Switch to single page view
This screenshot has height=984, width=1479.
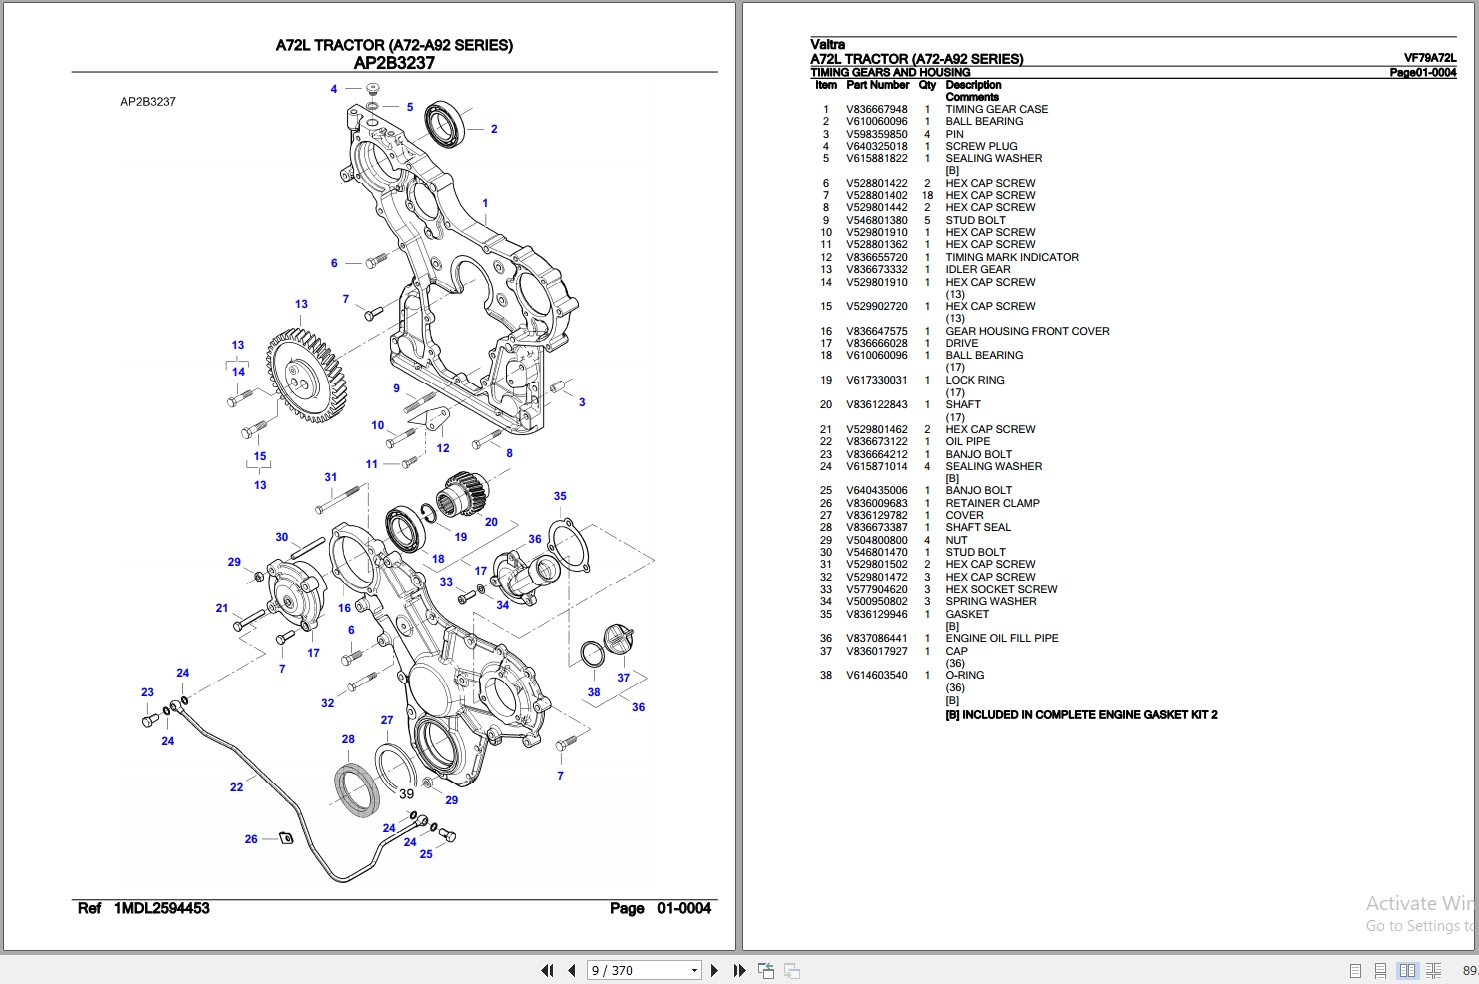coord(1355,970)
